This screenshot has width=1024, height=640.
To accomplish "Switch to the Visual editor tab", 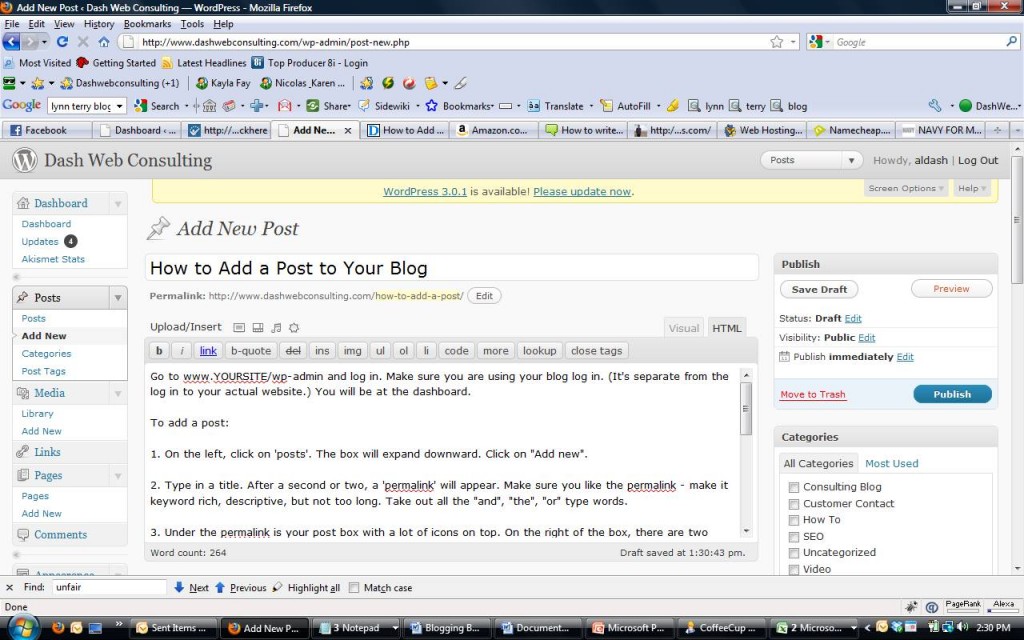I will pos(684,327).
